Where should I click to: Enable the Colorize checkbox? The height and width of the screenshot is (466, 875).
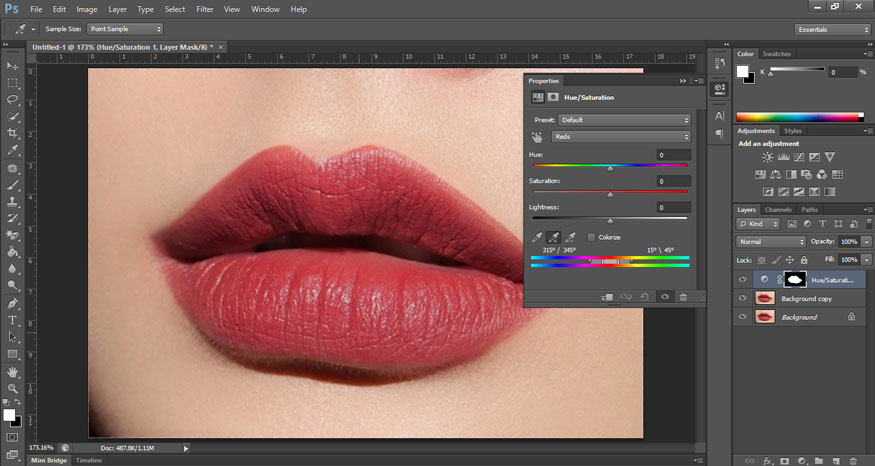tap(591, 237)
